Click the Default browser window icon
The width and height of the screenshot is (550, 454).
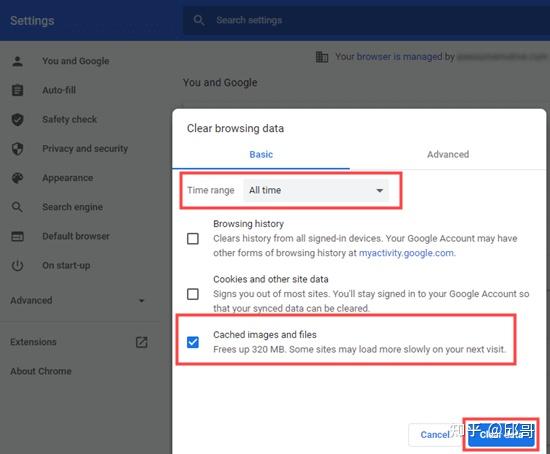pos(18,236)
